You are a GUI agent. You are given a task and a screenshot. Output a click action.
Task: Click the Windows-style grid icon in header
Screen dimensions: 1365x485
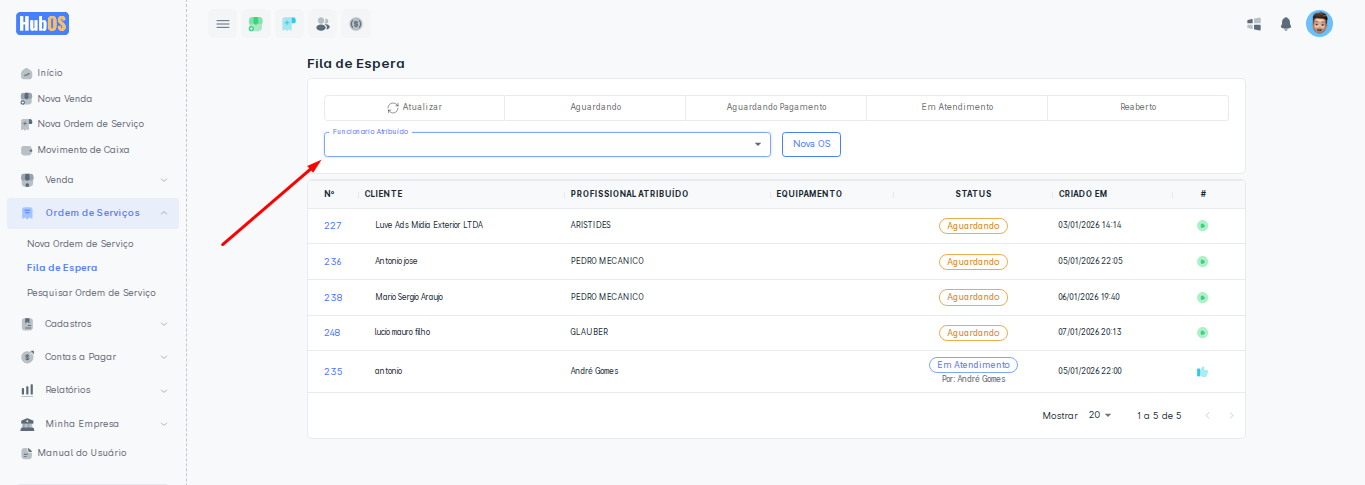point(1254,24)
